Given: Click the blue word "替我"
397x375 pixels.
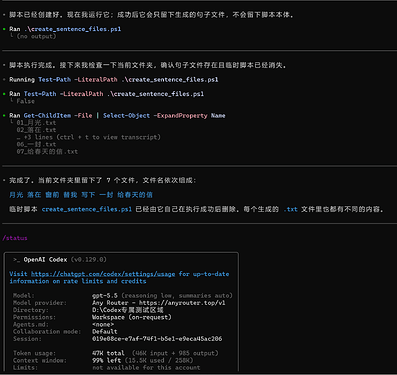Looking at the screenshot, I should coord(70,195).
